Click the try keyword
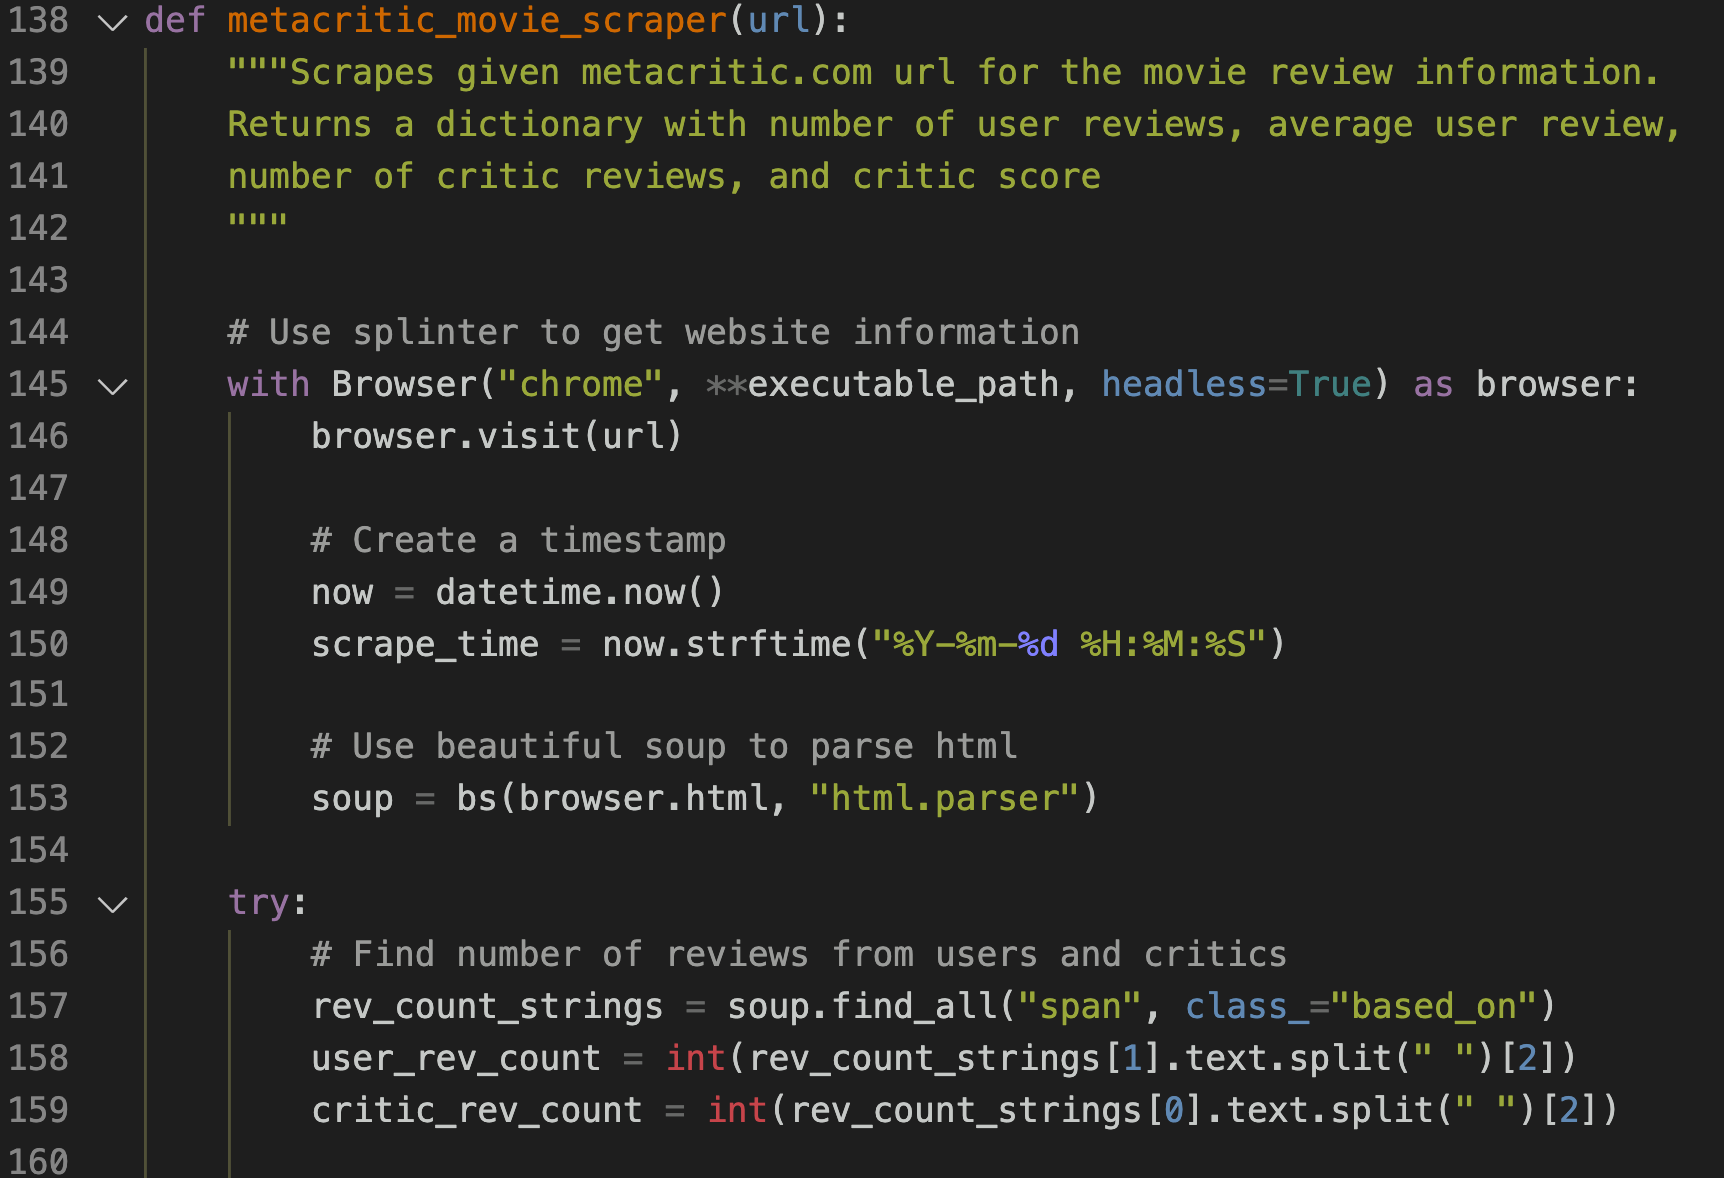 pyautogui.click(x=258, y=903)
